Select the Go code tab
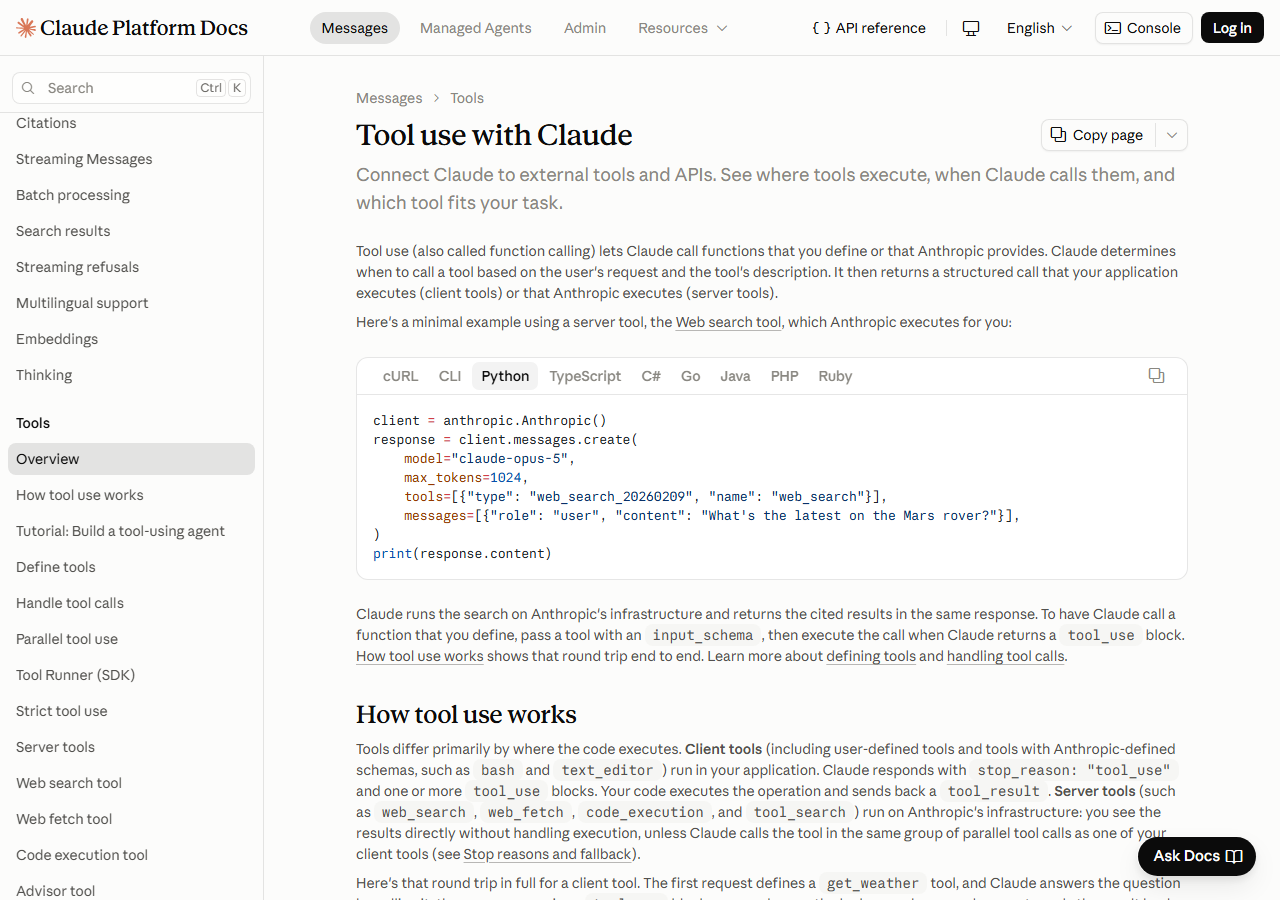Viewport: 1280px width, 900px height. [691, 376]
